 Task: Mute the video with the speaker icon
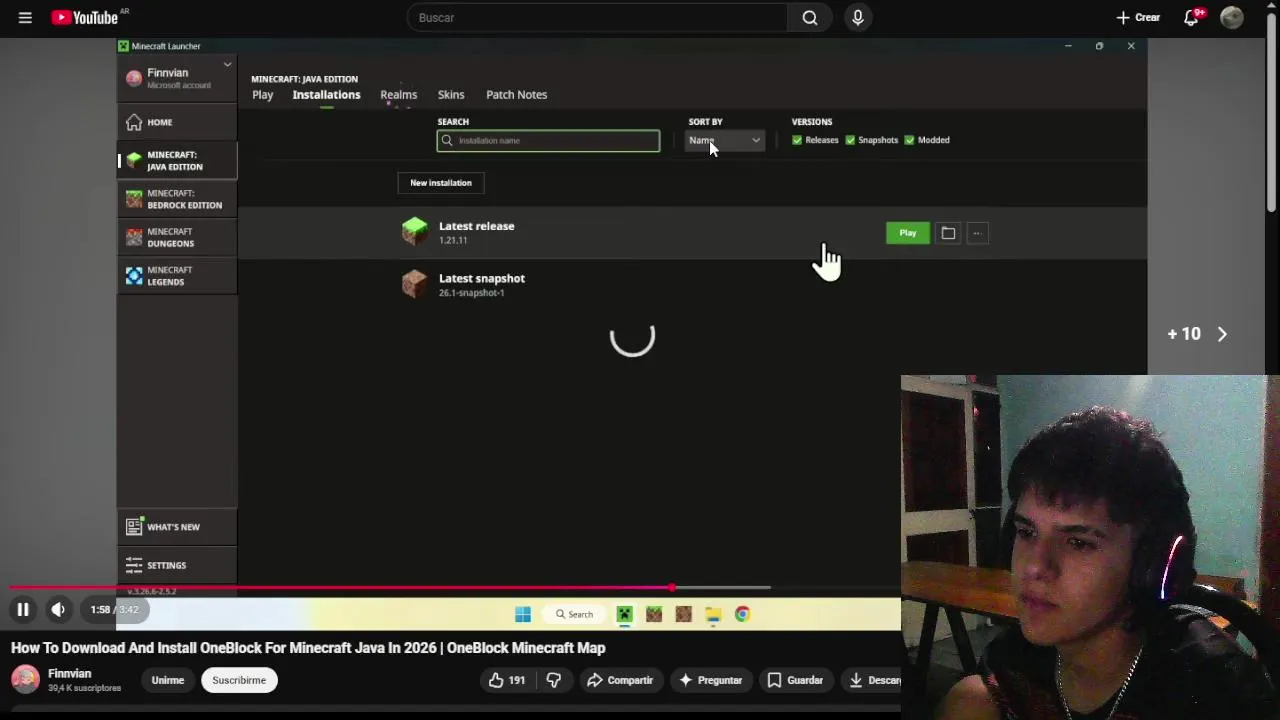[x=58, y=609]
